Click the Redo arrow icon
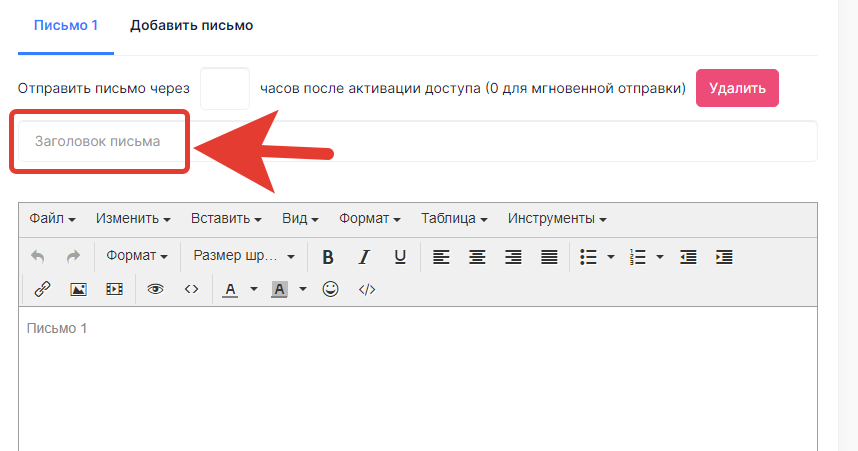This screenshot has width=858, height=451. [x=73, y=256]
